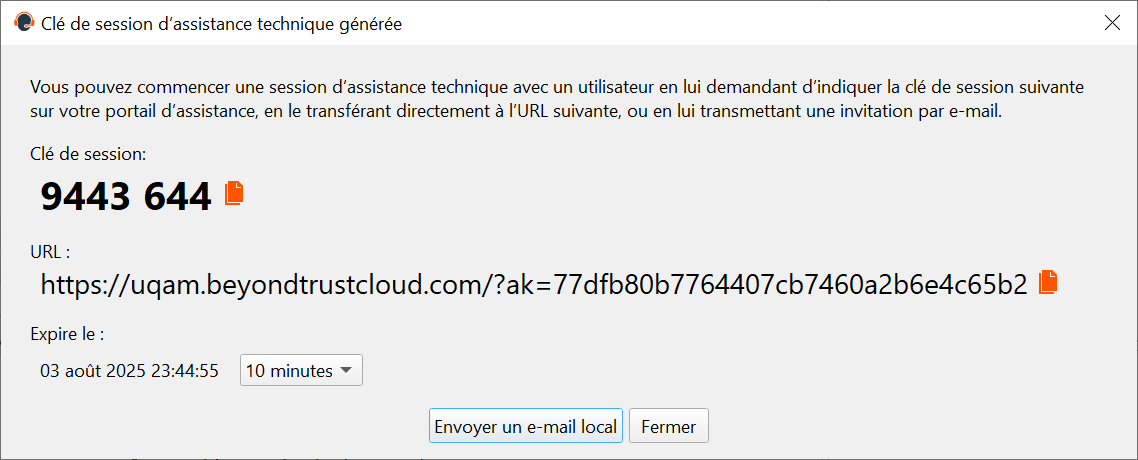Click the 'URL :' label

[x=50, y=251]
